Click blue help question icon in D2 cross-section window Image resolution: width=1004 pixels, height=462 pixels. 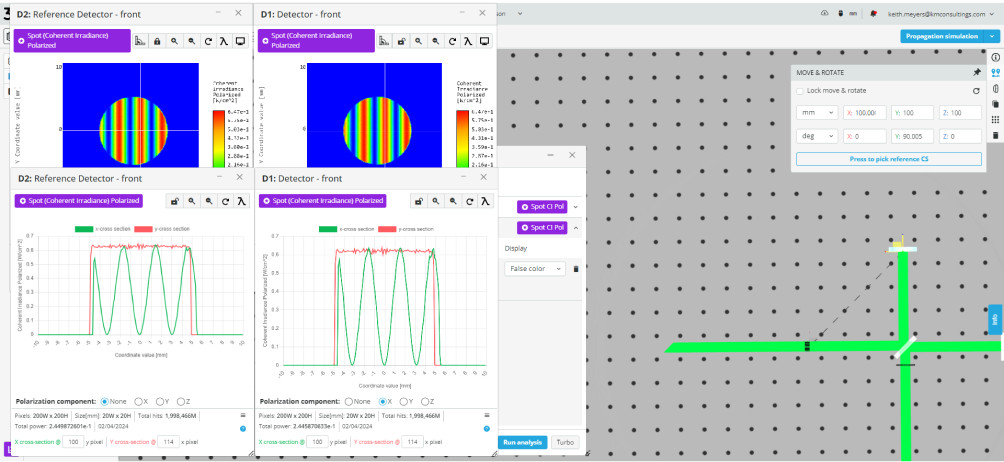point(243,428)
